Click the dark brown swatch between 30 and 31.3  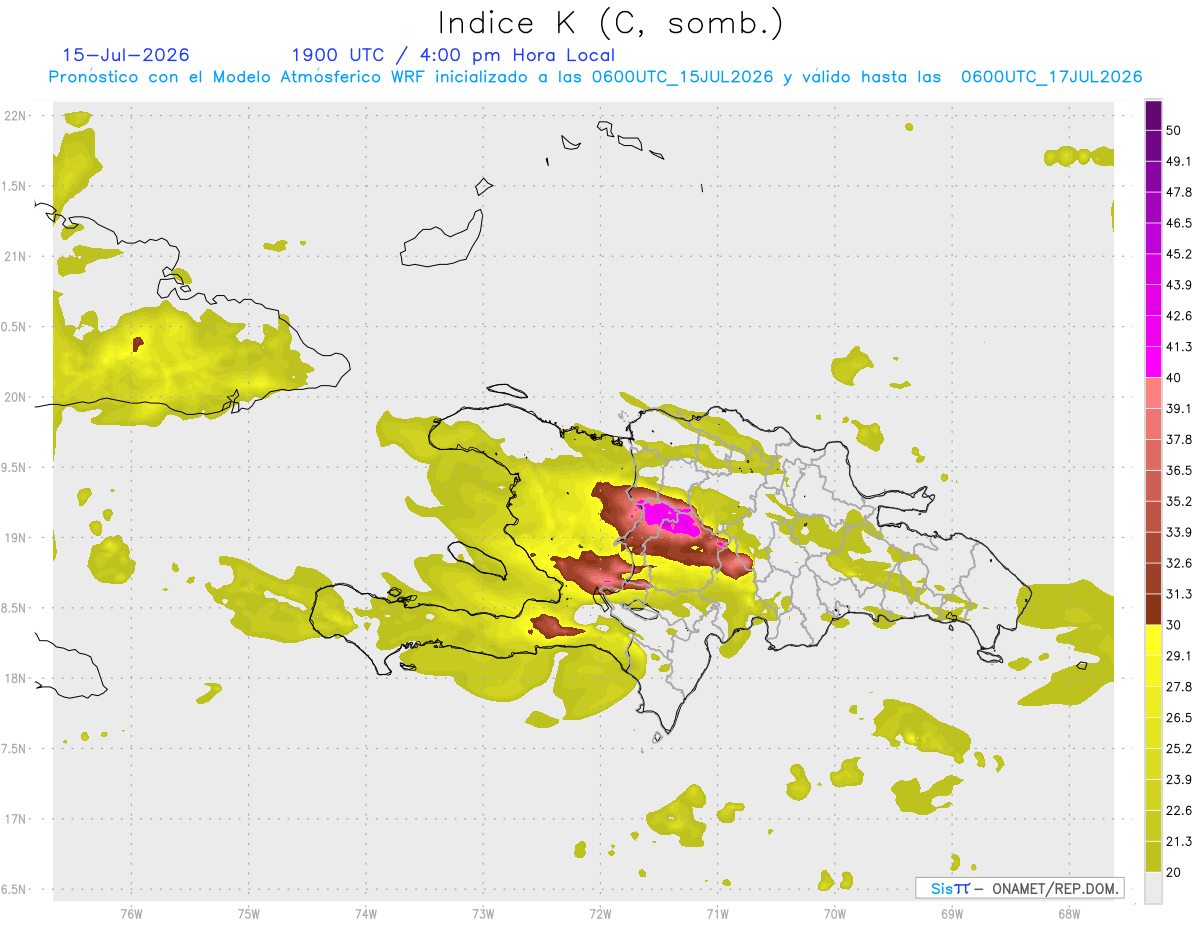click(1153, 609)
